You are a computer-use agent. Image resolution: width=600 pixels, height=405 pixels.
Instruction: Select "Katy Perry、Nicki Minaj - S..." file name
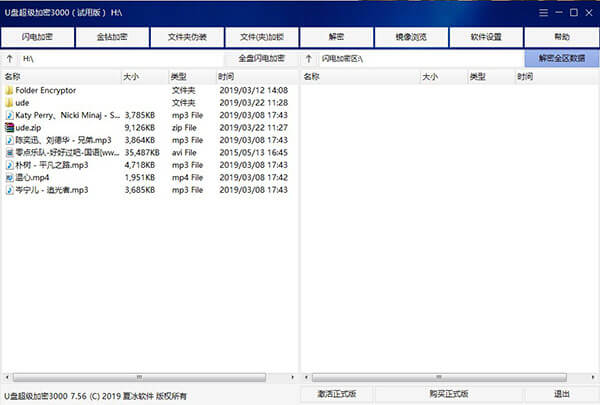[68, 115]
